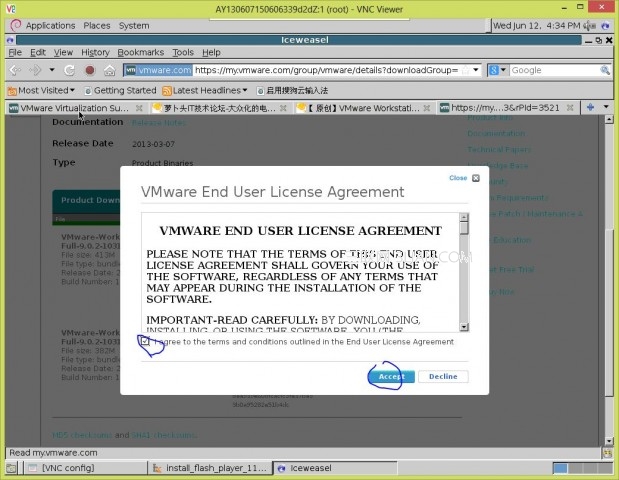The image size is (619, 480).
Task: Open the Bookmarks menu
Action: [140, 52]
